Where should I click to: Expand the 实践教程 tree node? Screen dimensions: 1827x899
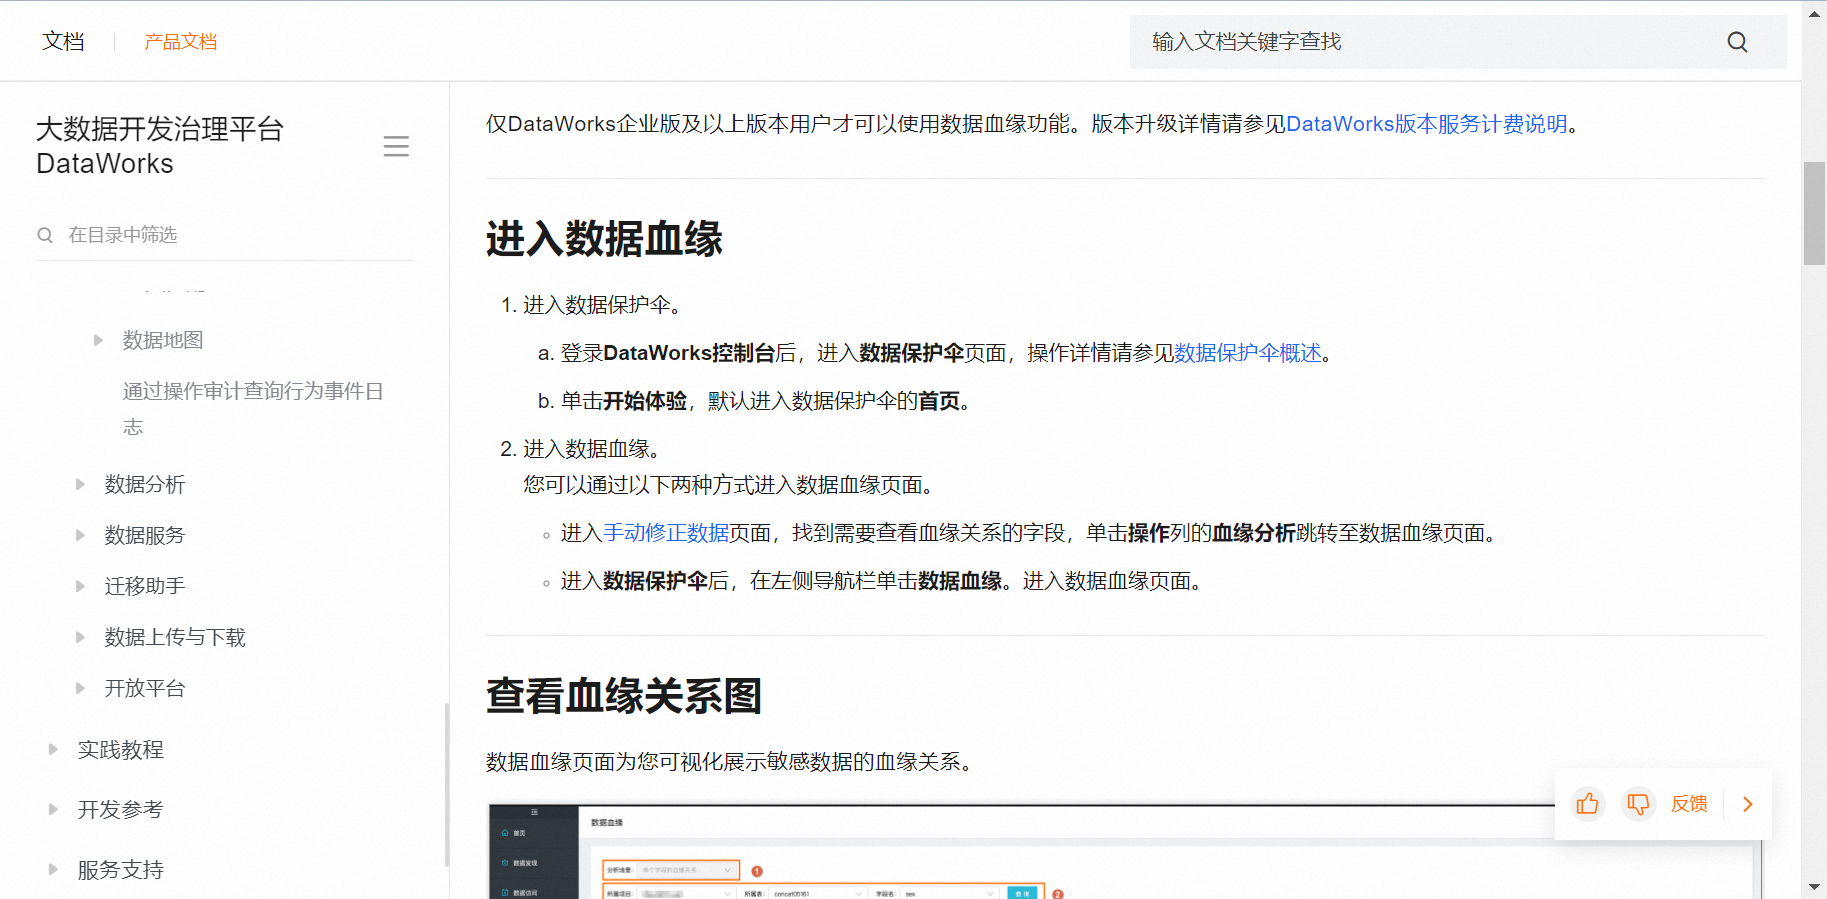53,749
